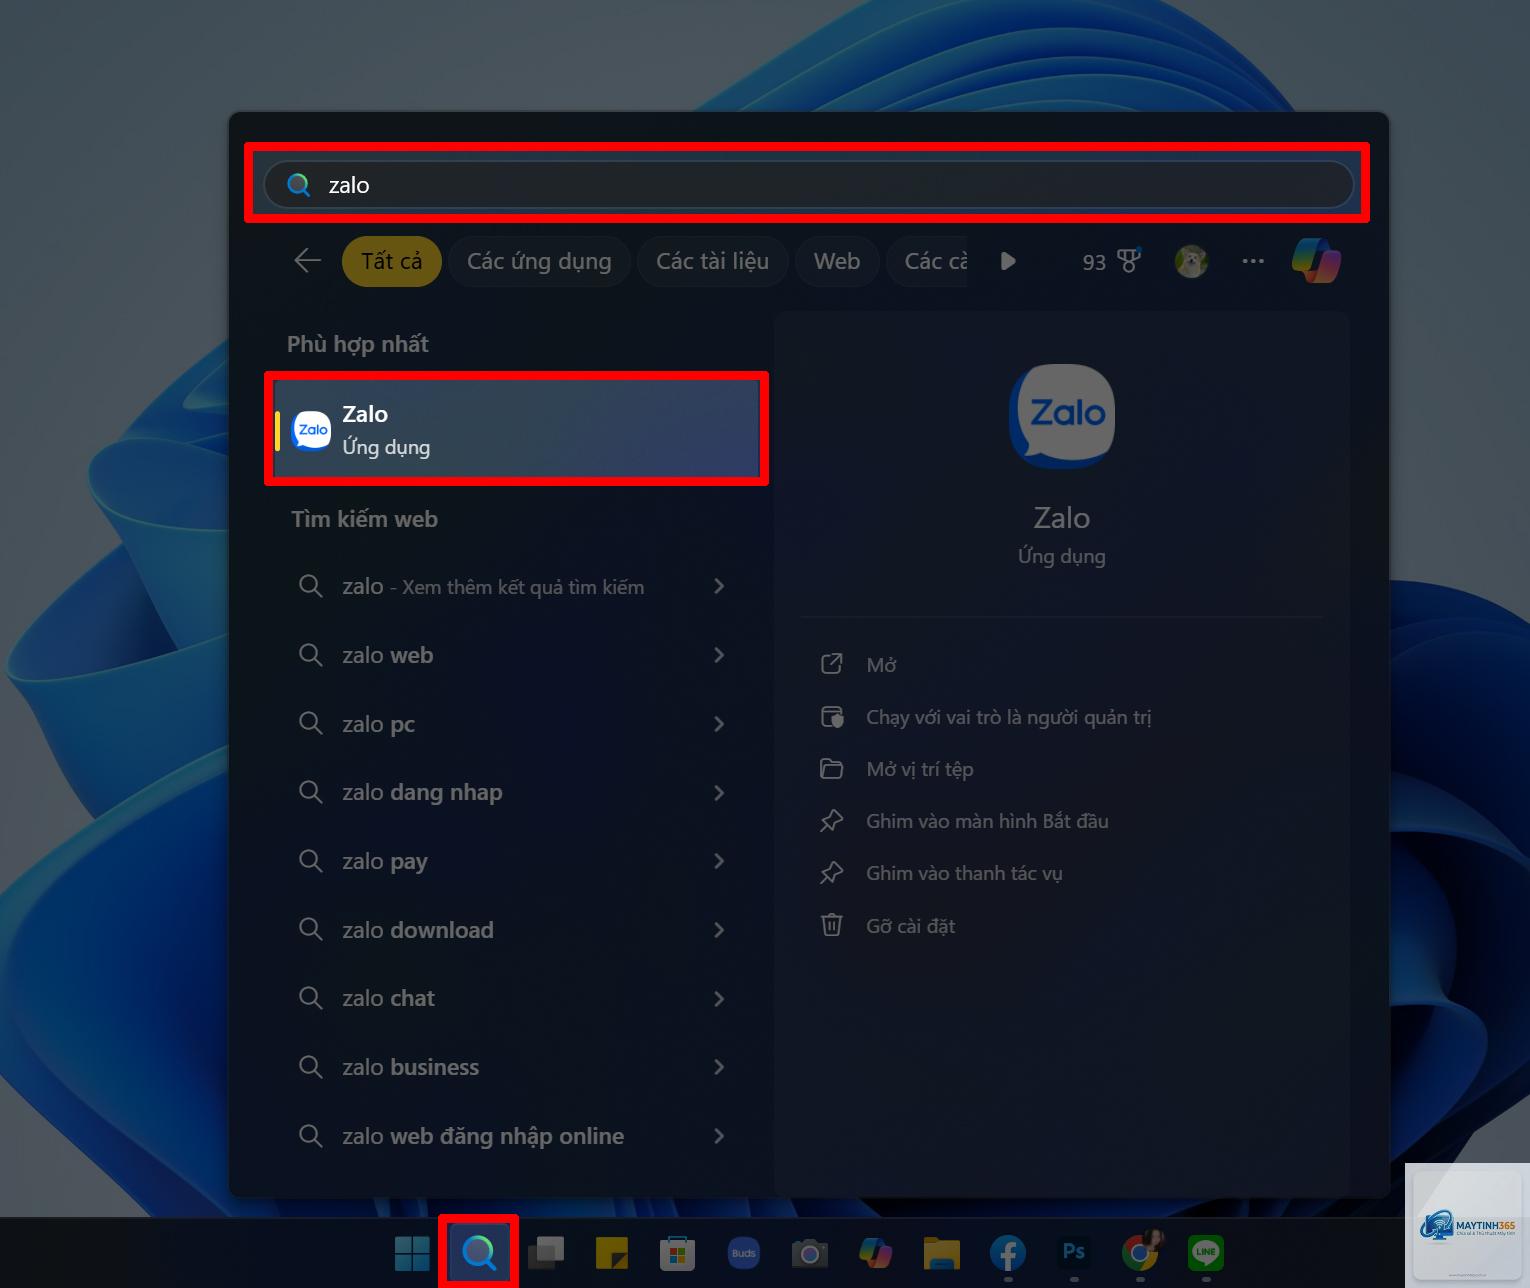Viewport: 1530px width, 1288px height.
Task: Click the taskbar Search icon
Action: [478, 1252]
